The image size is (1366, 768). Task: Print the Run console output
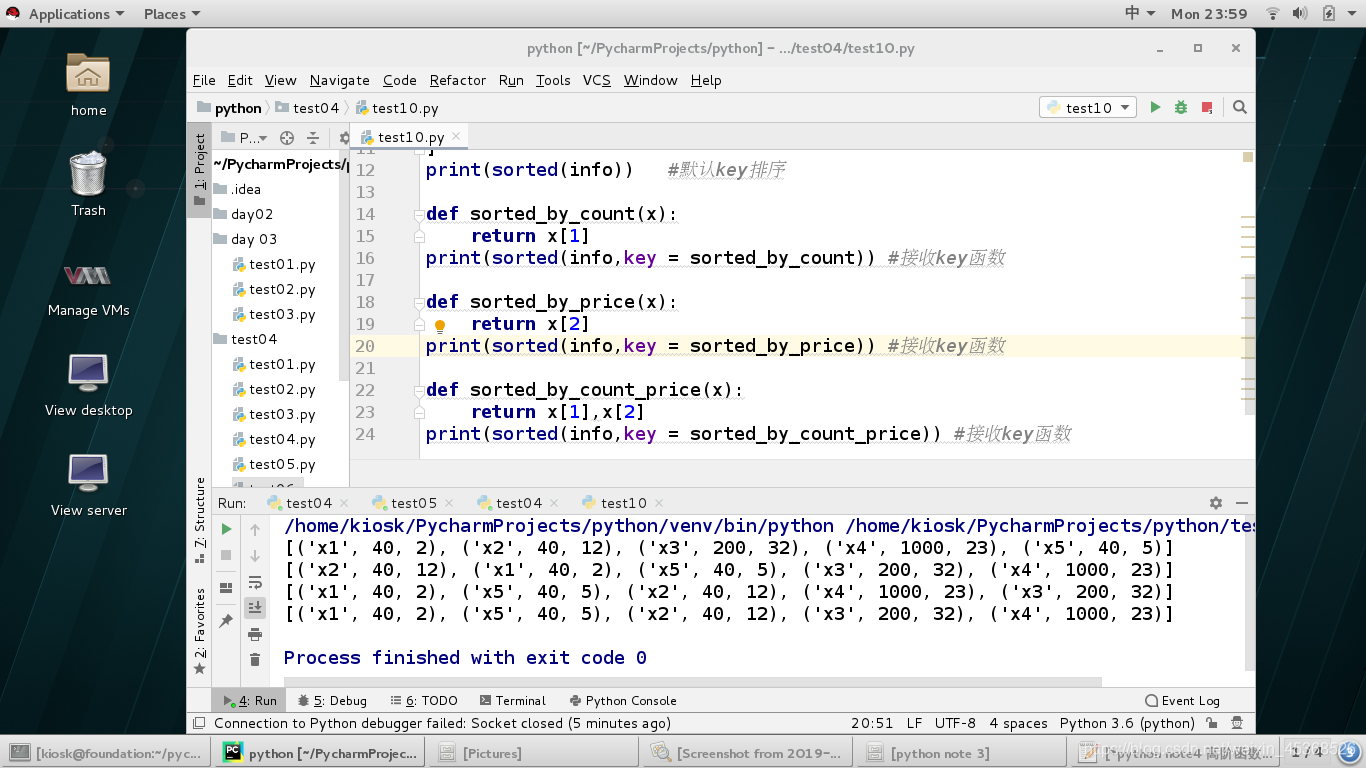point(255,634)
